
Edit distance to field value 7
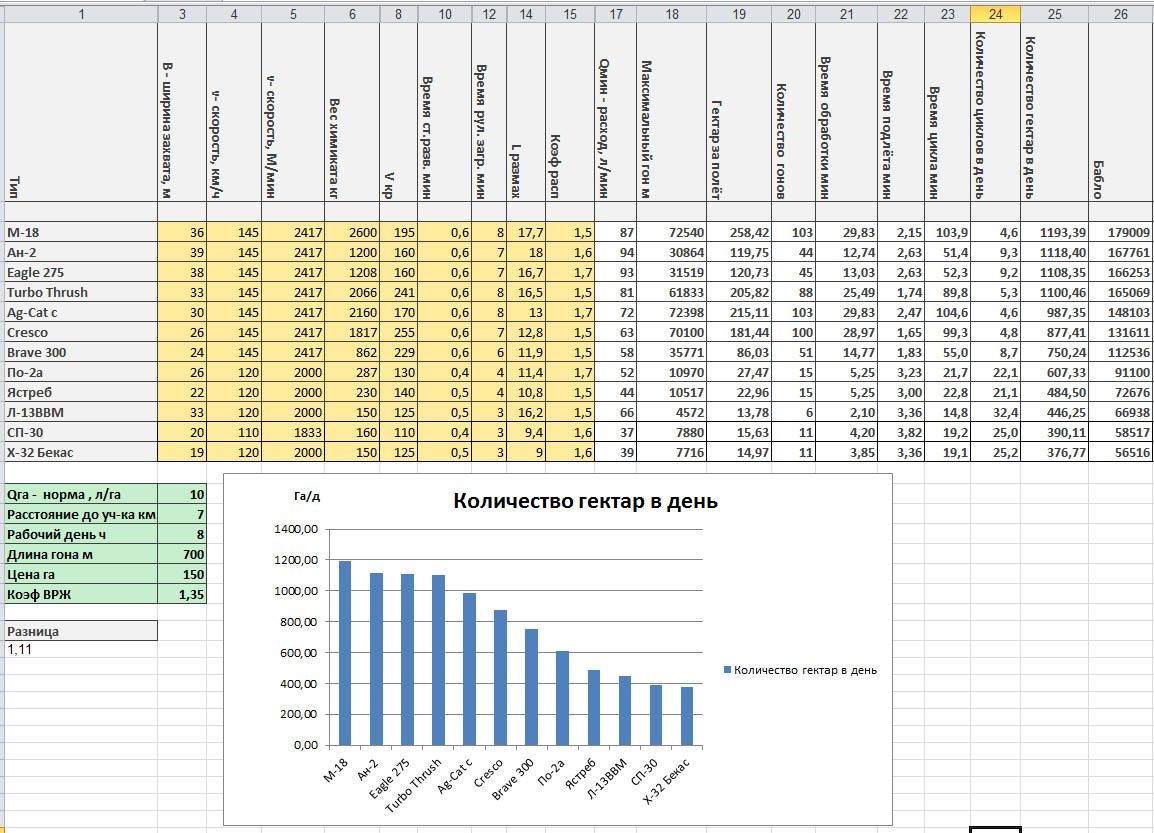tap(182, 514)
